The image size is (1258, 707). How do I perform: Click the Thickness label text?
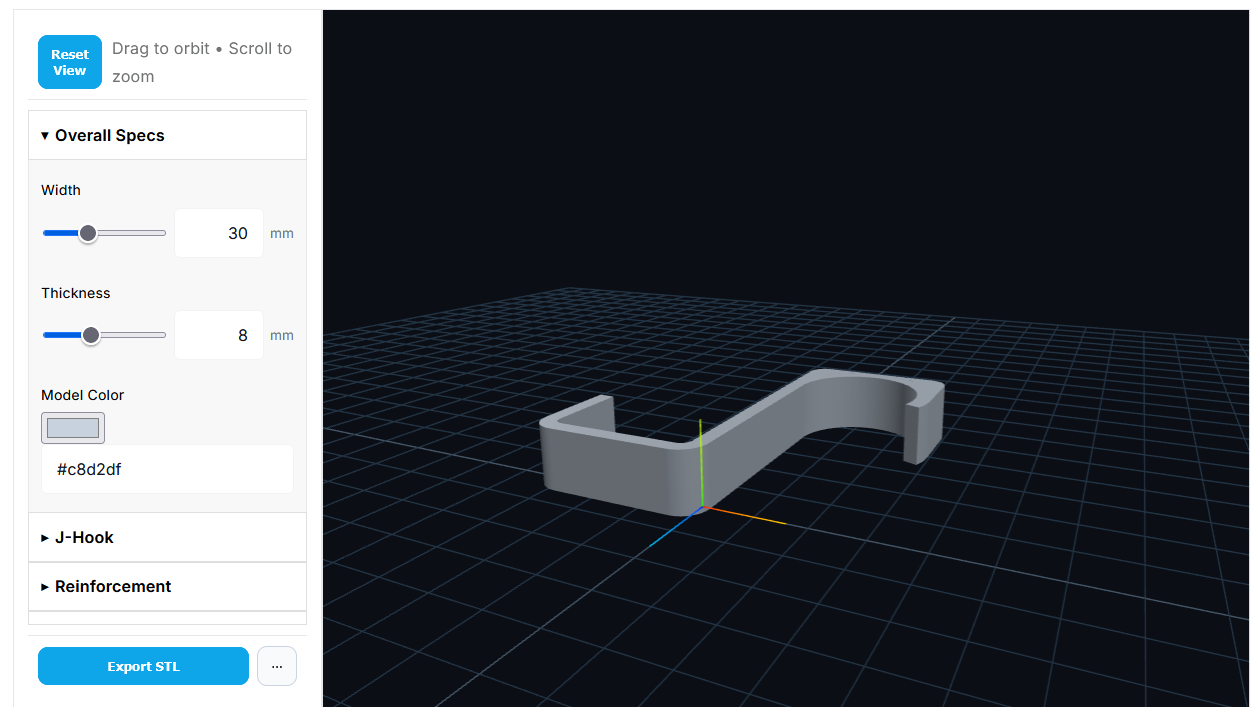[x=76, y=293]
